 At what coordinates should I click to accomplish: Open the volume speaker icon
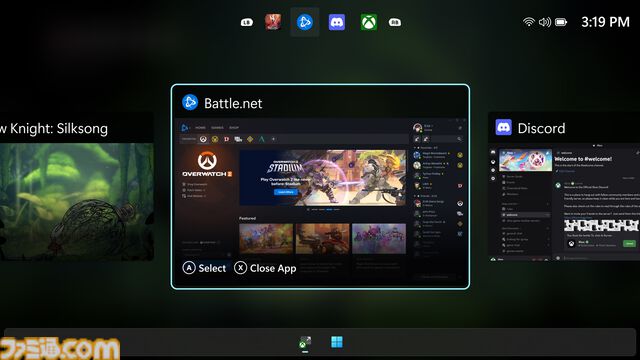[545, 22]
